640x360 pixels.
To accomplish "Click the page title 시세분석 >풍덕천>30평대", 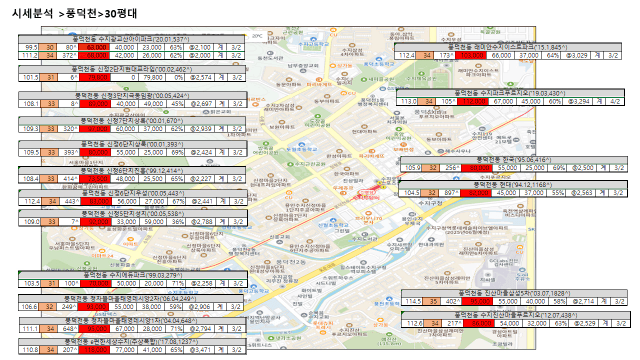I will click(x=74, y=13).
